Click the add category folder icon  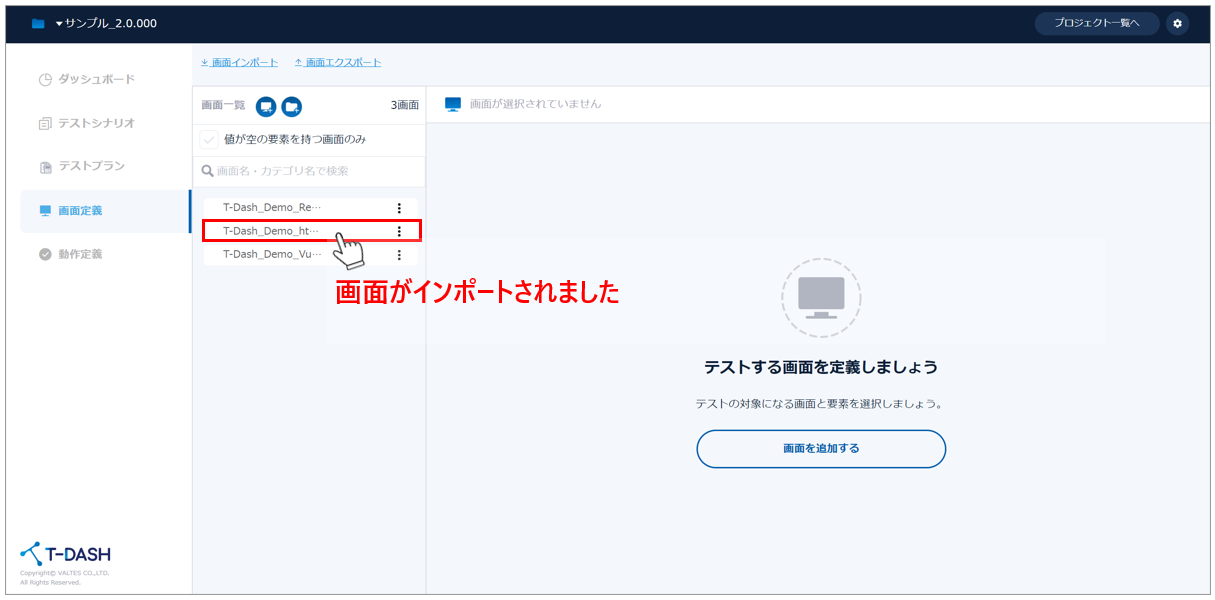point(291,106)
